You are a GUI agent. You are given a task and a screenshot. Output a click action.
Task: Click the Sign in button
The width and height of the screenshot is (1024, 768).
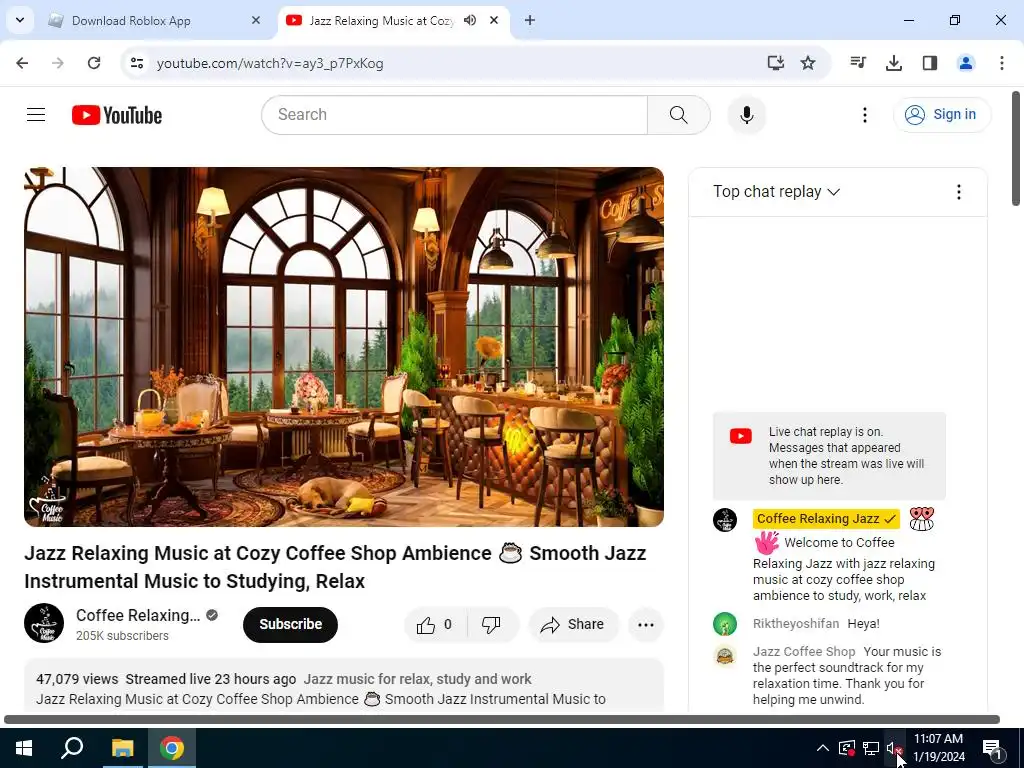click(942, 115)
